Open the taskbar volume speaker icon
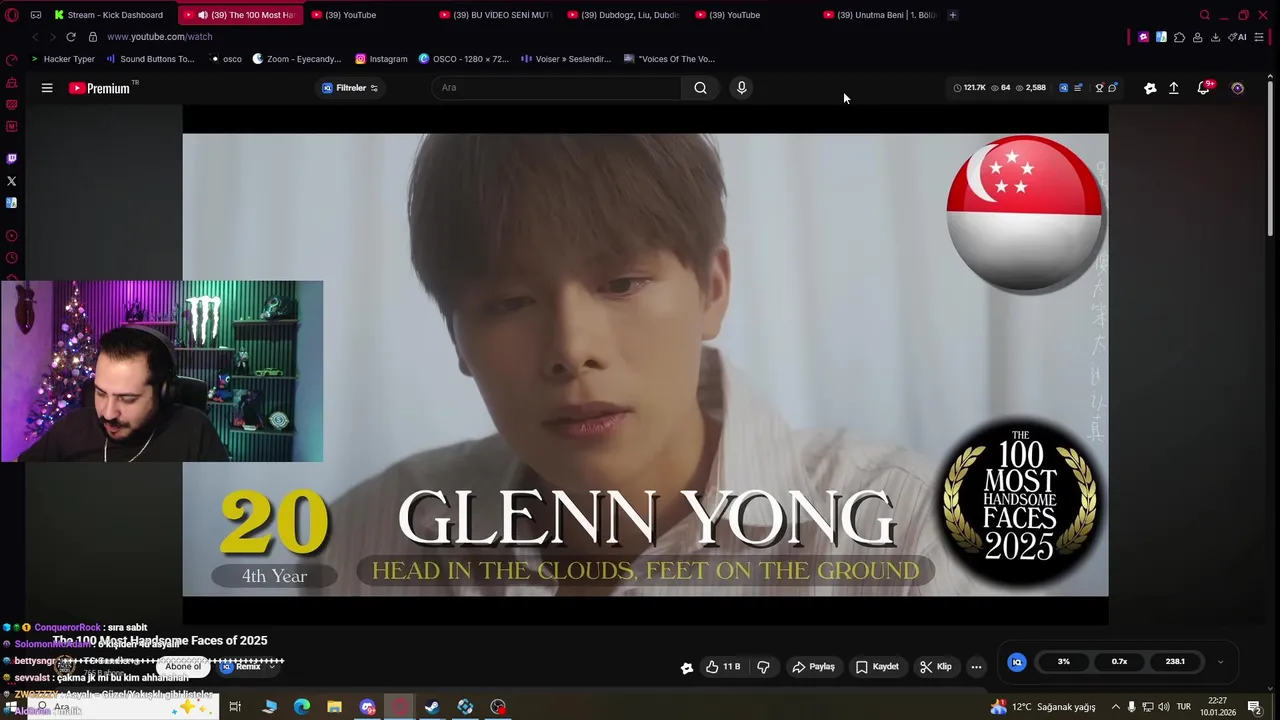 (1164, 707)
